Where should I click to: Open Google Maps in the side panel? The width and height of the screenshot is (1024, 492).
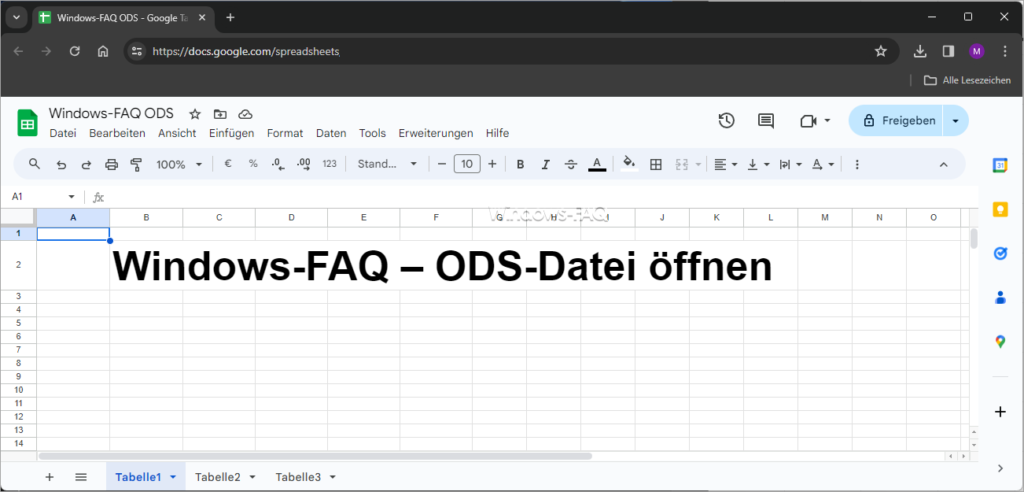pos(1000,341)
